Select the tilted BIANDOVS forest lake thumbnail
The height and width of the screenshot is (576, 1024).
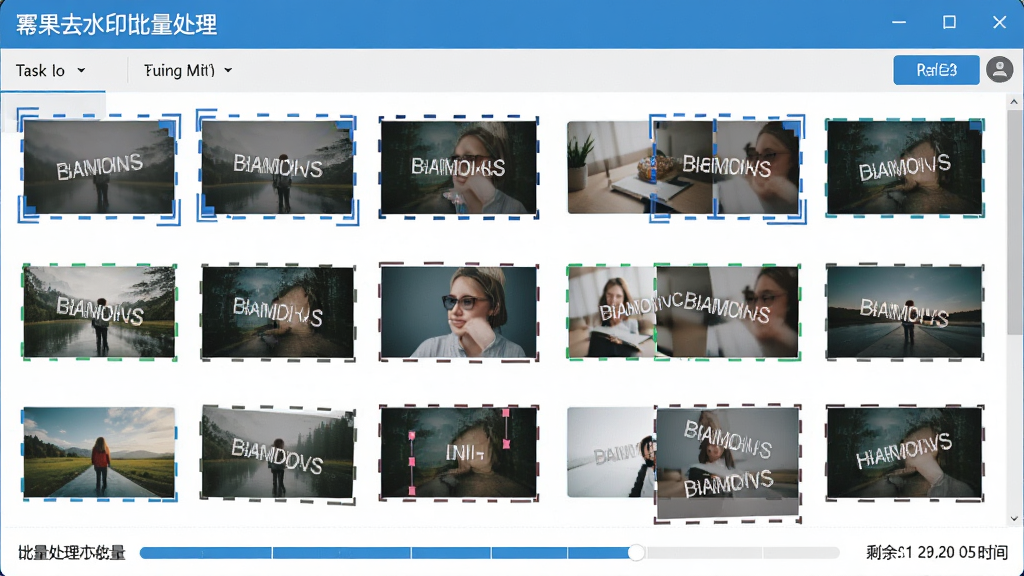[x=278, y=453]
